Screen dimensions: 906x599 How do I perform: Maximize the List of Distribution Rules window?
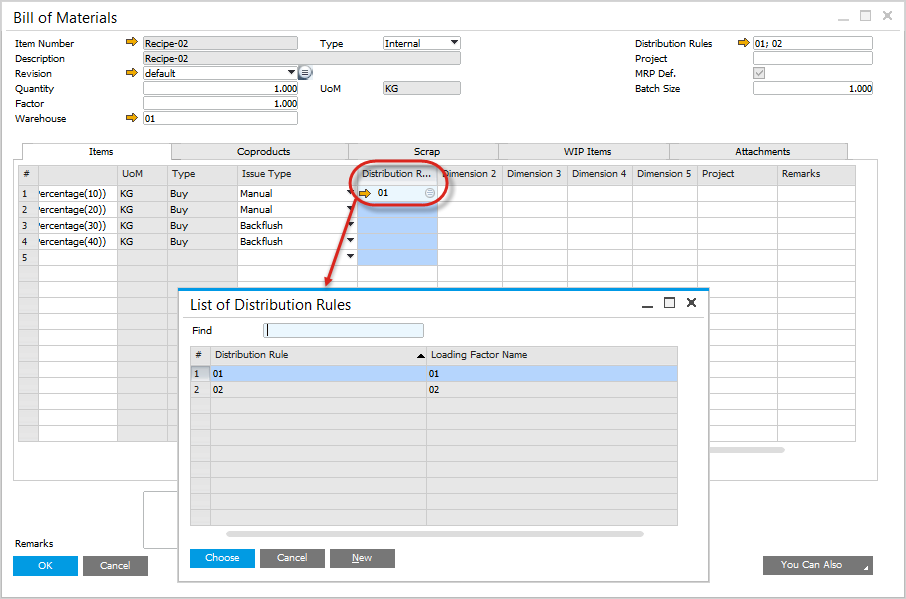pyautogui.click(x=669, y=303)
